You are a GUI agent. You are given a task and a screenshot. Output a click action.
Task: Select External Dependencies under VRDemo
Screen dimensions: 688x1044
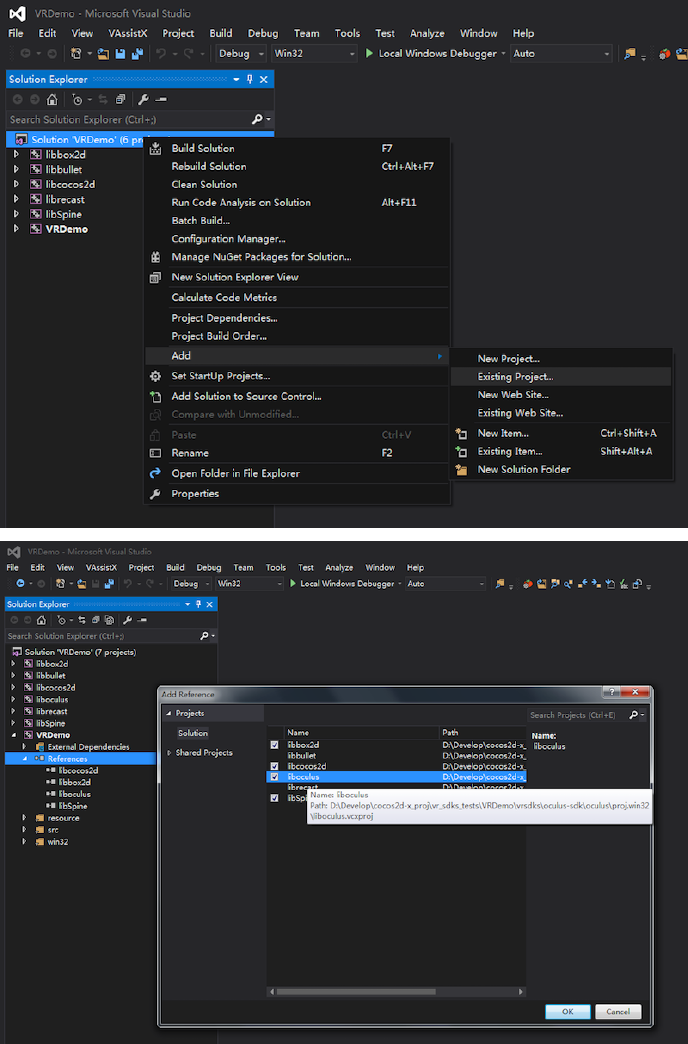click(89, 747)
